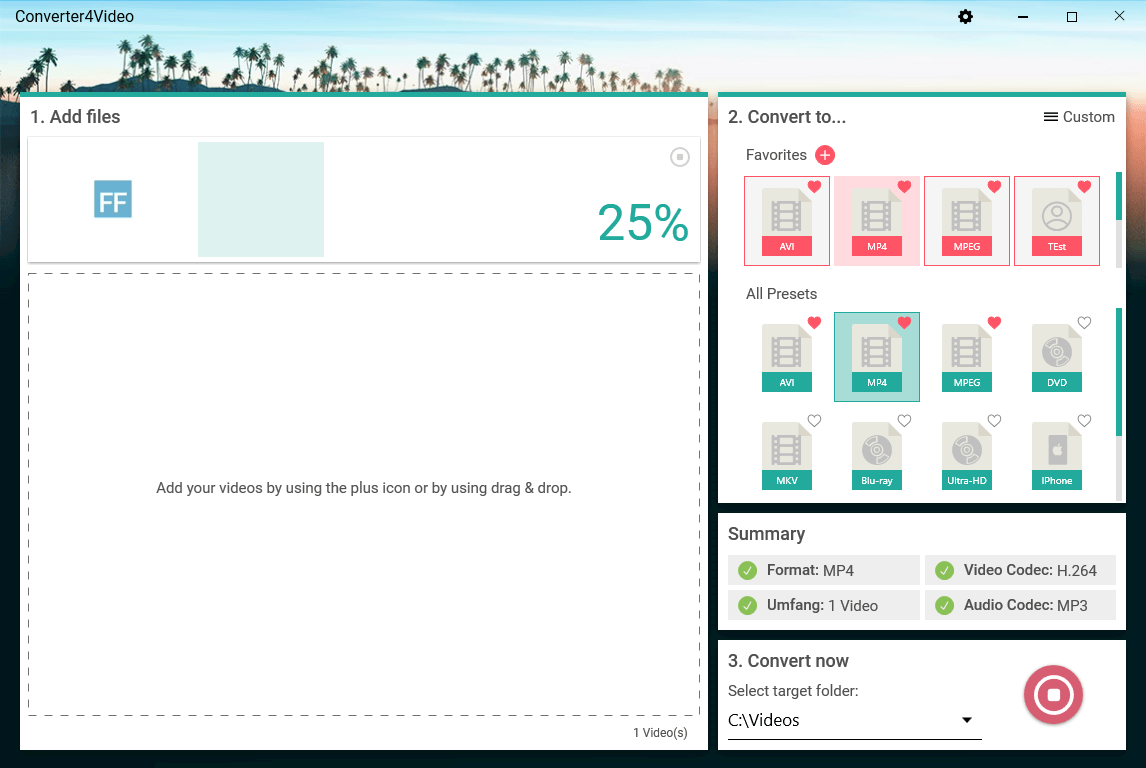Choose the MKV preset

(x=786, y=455)
